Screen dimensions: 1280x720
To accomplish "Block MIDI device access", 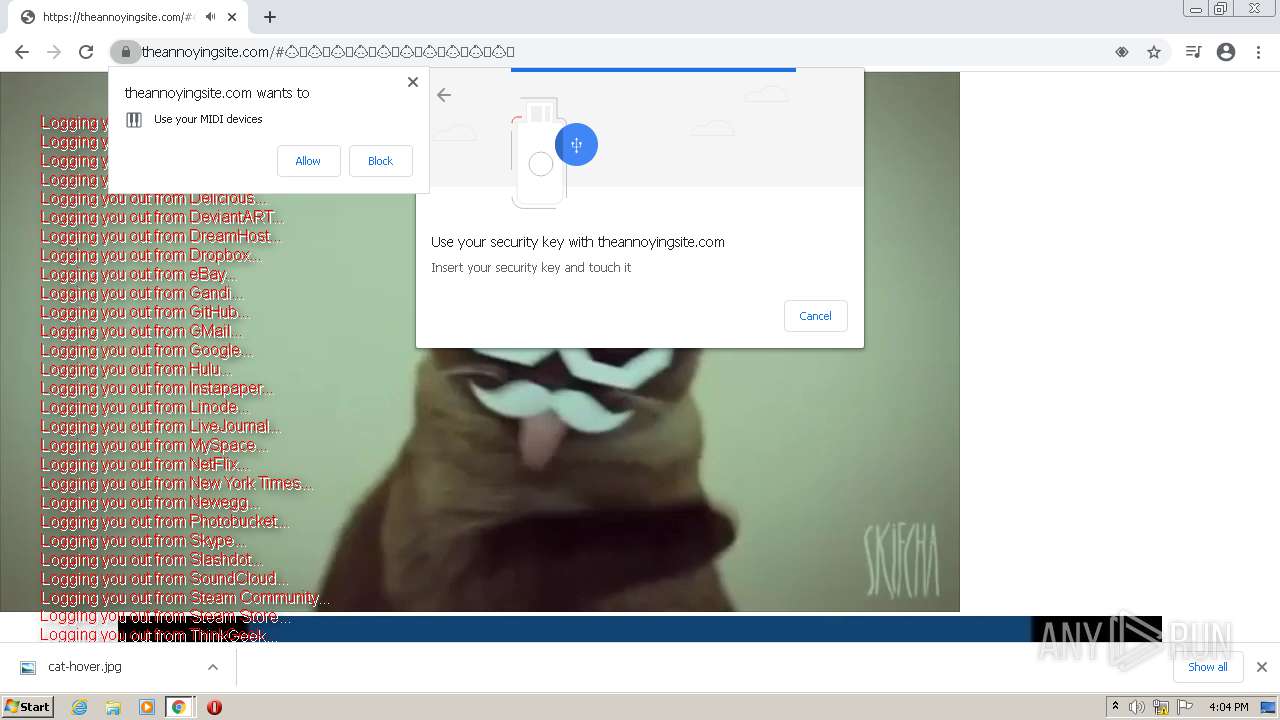I will click(380, 161).
